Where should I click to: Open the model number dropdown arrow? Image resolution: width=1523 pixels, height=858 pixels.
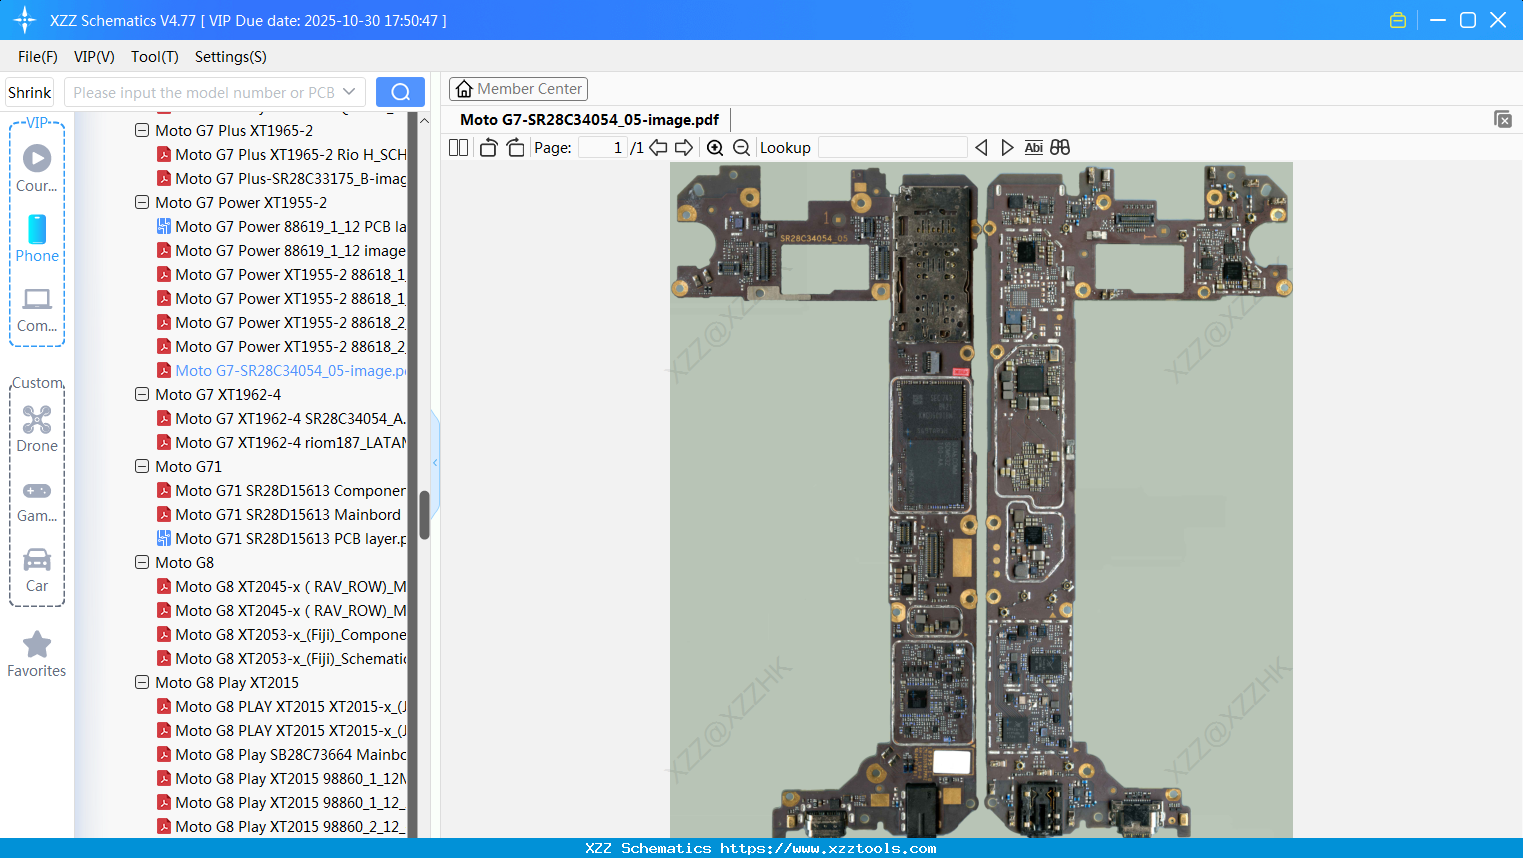[349, 92]
